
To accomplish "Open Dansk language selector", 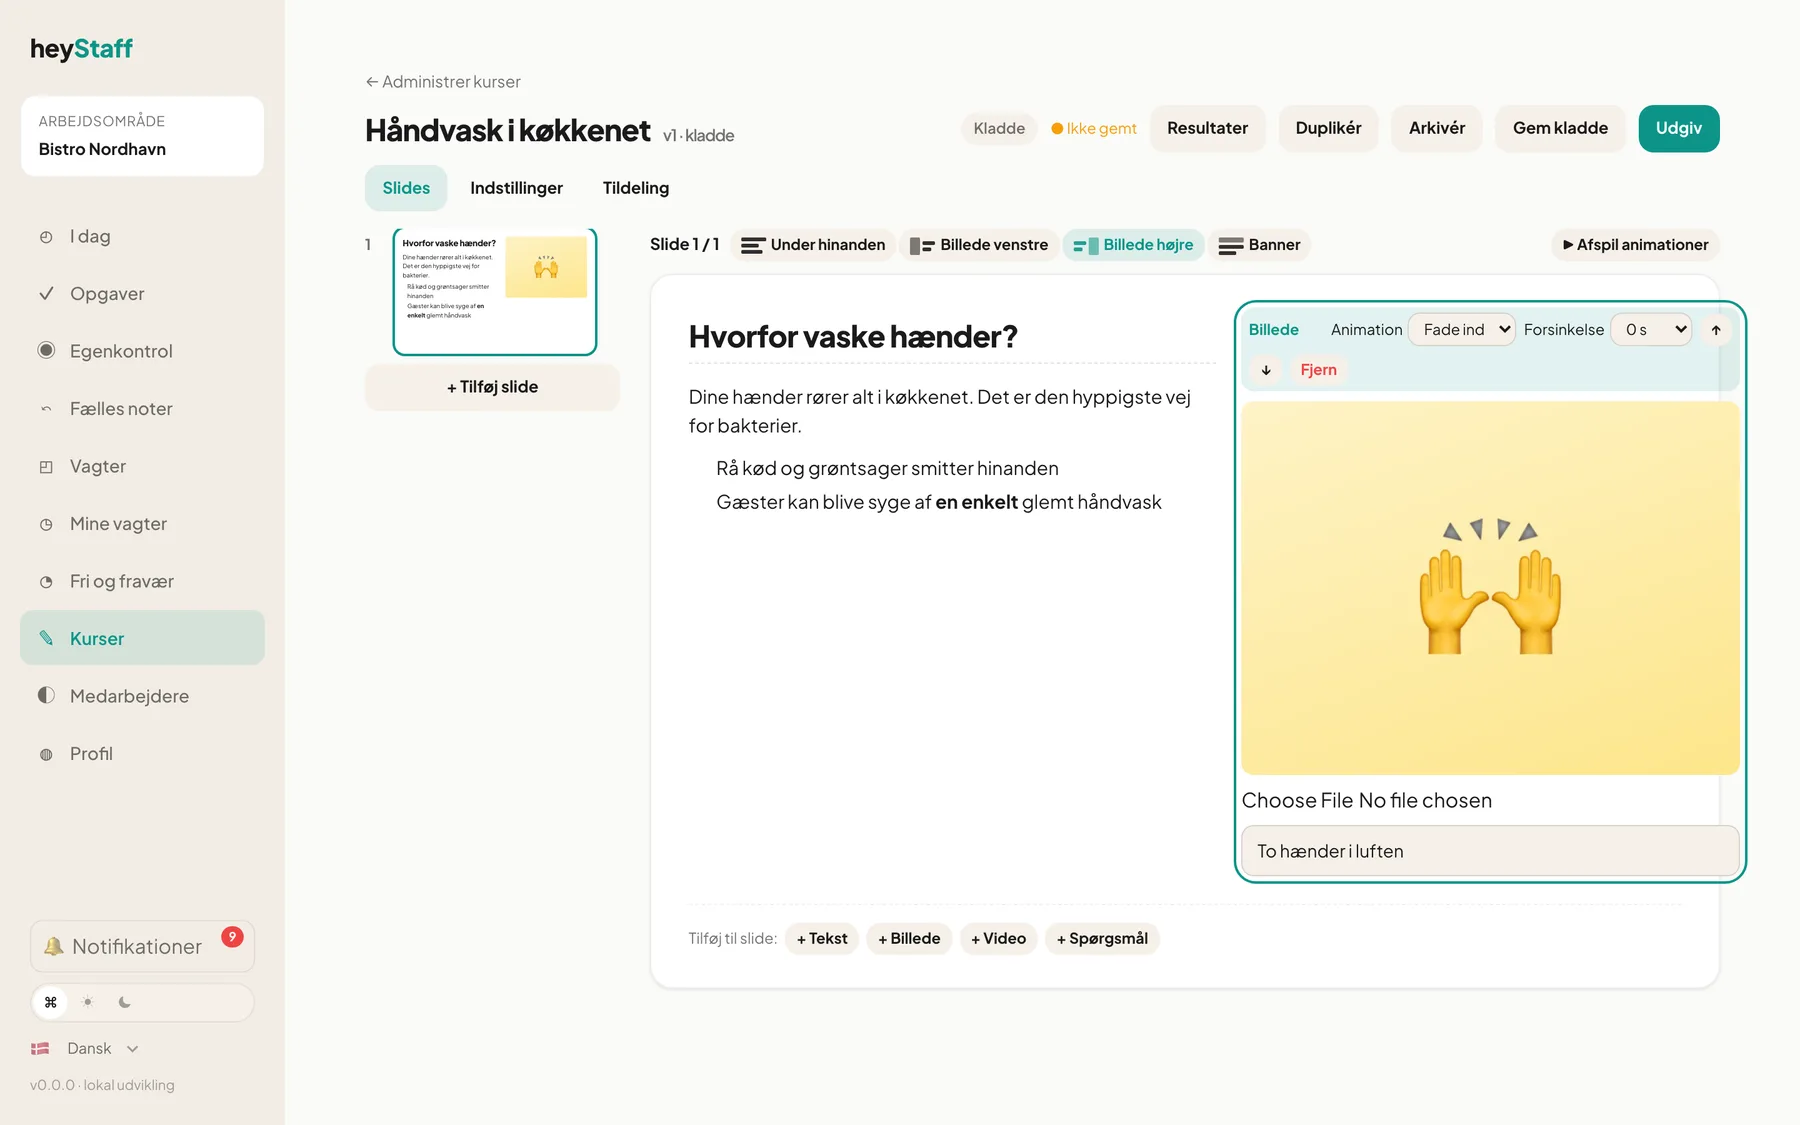I will 85,1048.
